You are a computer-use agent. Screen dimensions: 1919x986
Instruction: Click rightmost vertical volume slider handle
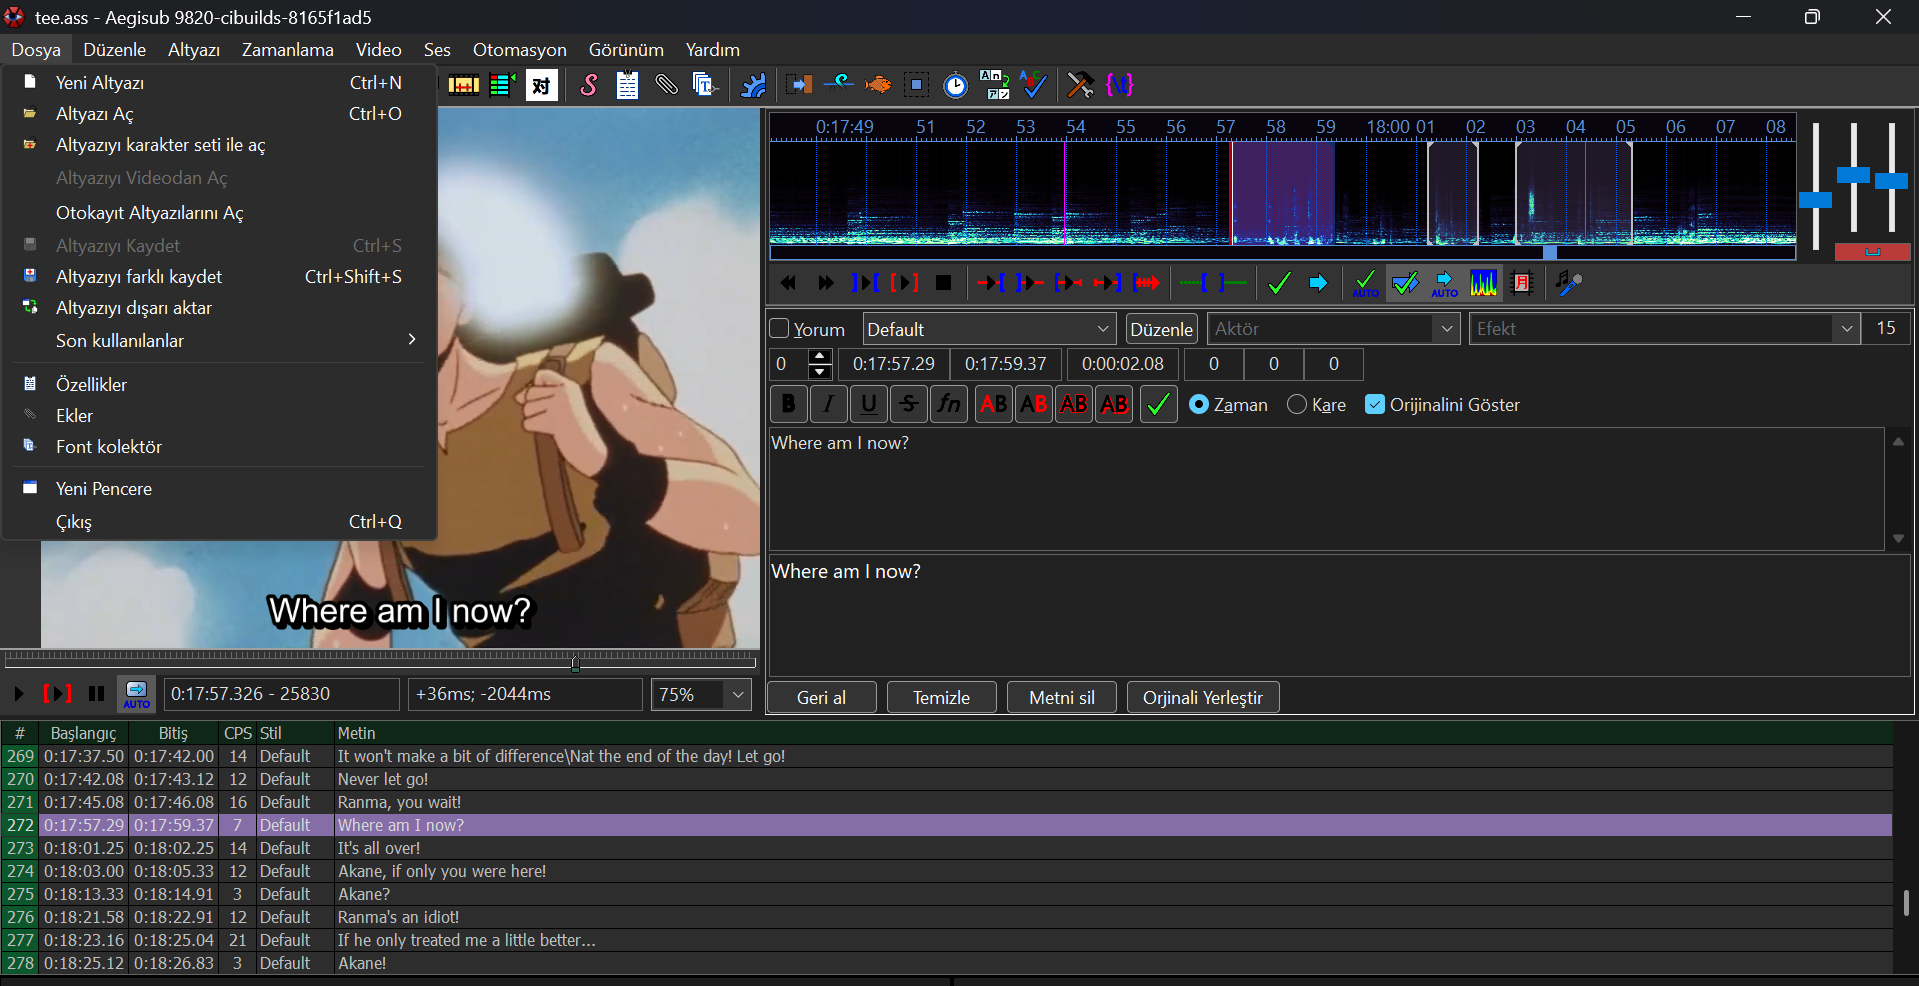tap(1891, 181)
